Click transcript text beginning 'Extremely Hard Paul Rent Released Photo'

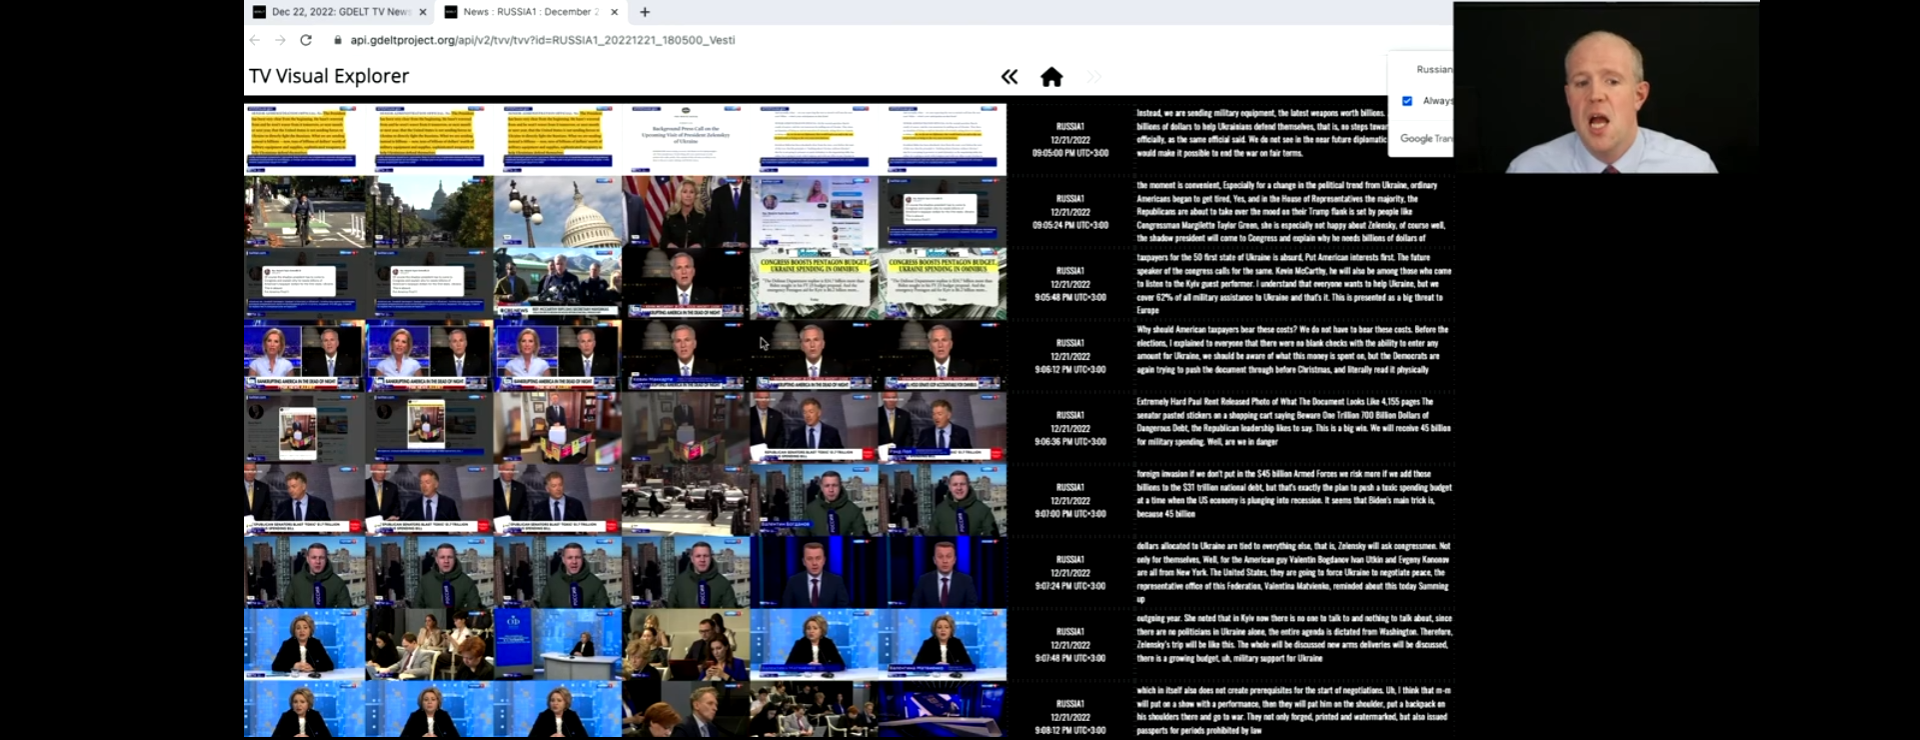coord(1292,421)
